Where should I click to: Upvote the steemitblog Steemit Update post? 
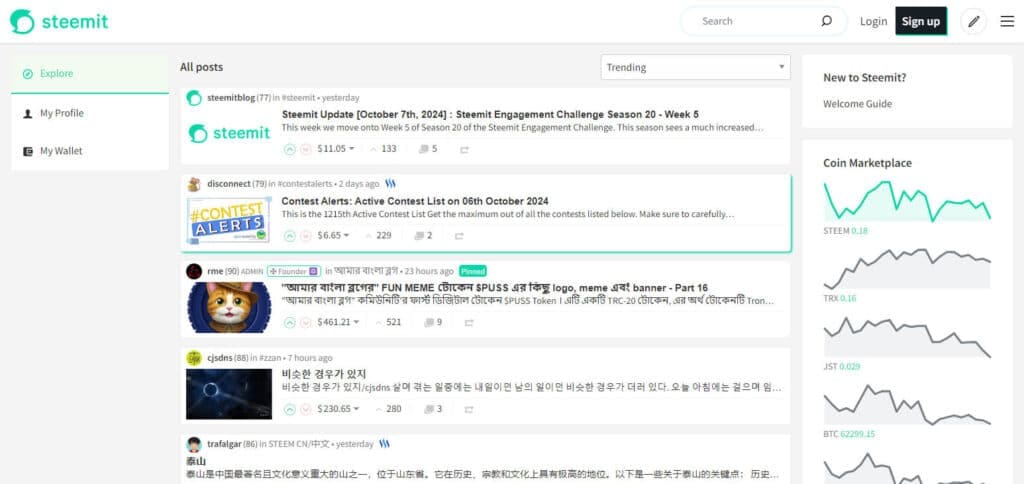click(x=290, y=149)
